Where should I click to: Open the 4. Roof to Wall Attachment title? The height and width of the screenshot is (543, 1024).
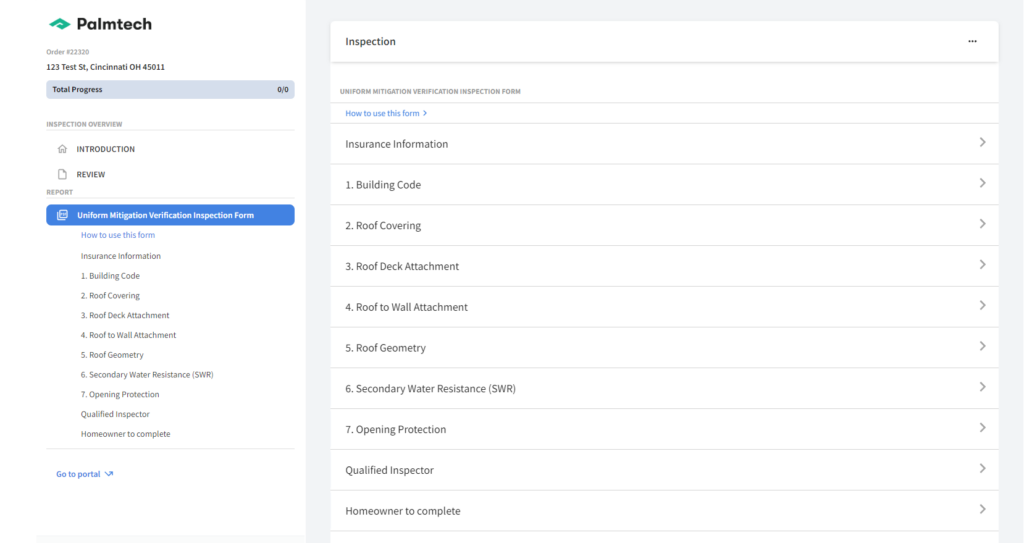coord(406,307)
